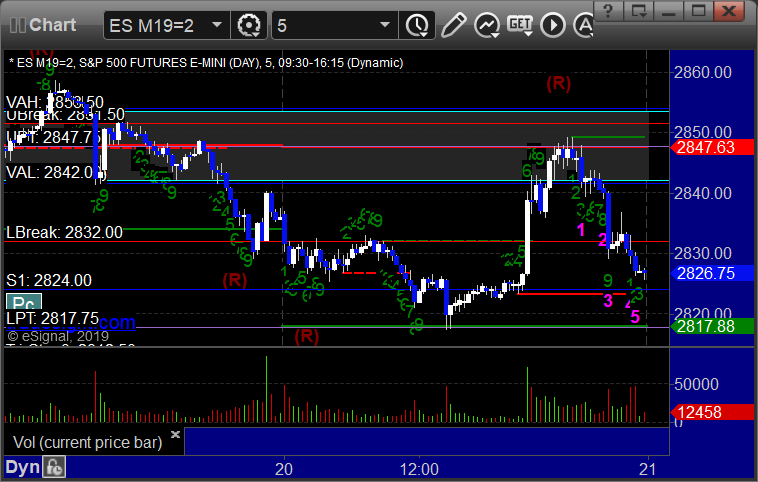
Task: Click the 12:00 time axis label
Action: tap(419, 469)
